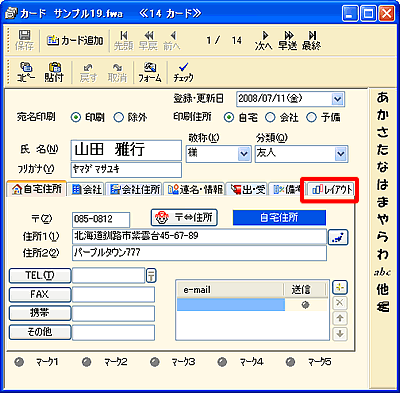Open the 敬称 honorific dropdown
Viewport: 400px width, 393px height.
coord(244,154)
